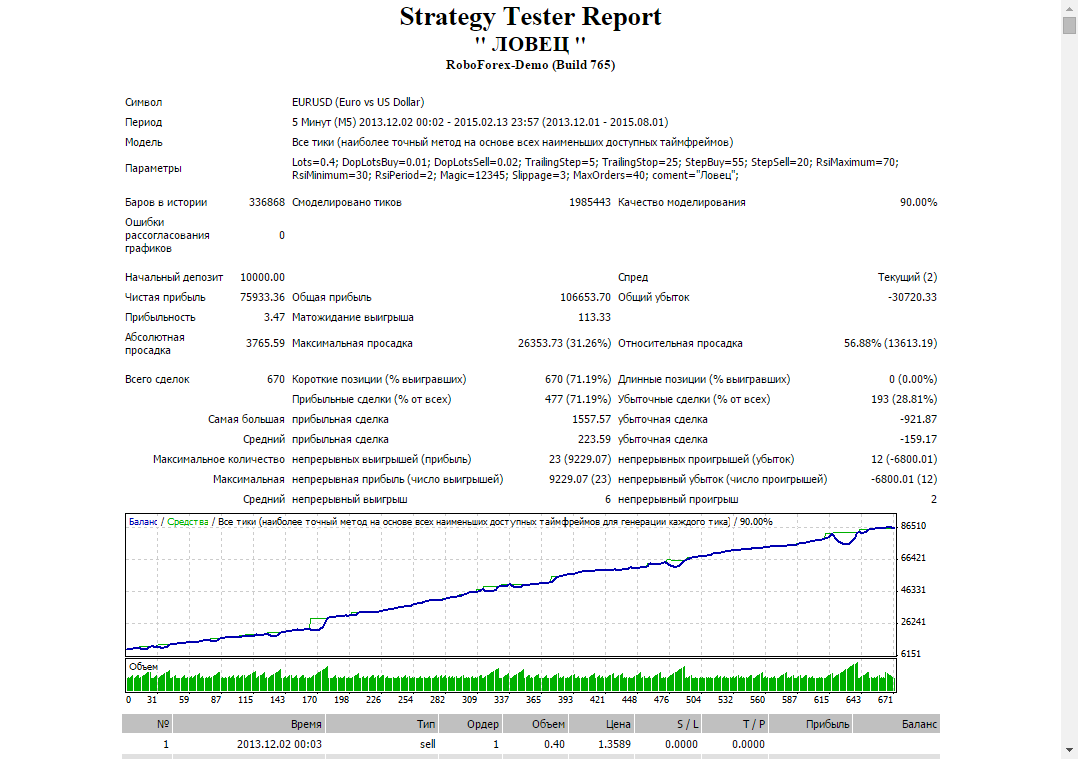Click the modeled ticks value 1985443
The width and height of the screenshot is (1078, 759).
(x=589, y=202)
